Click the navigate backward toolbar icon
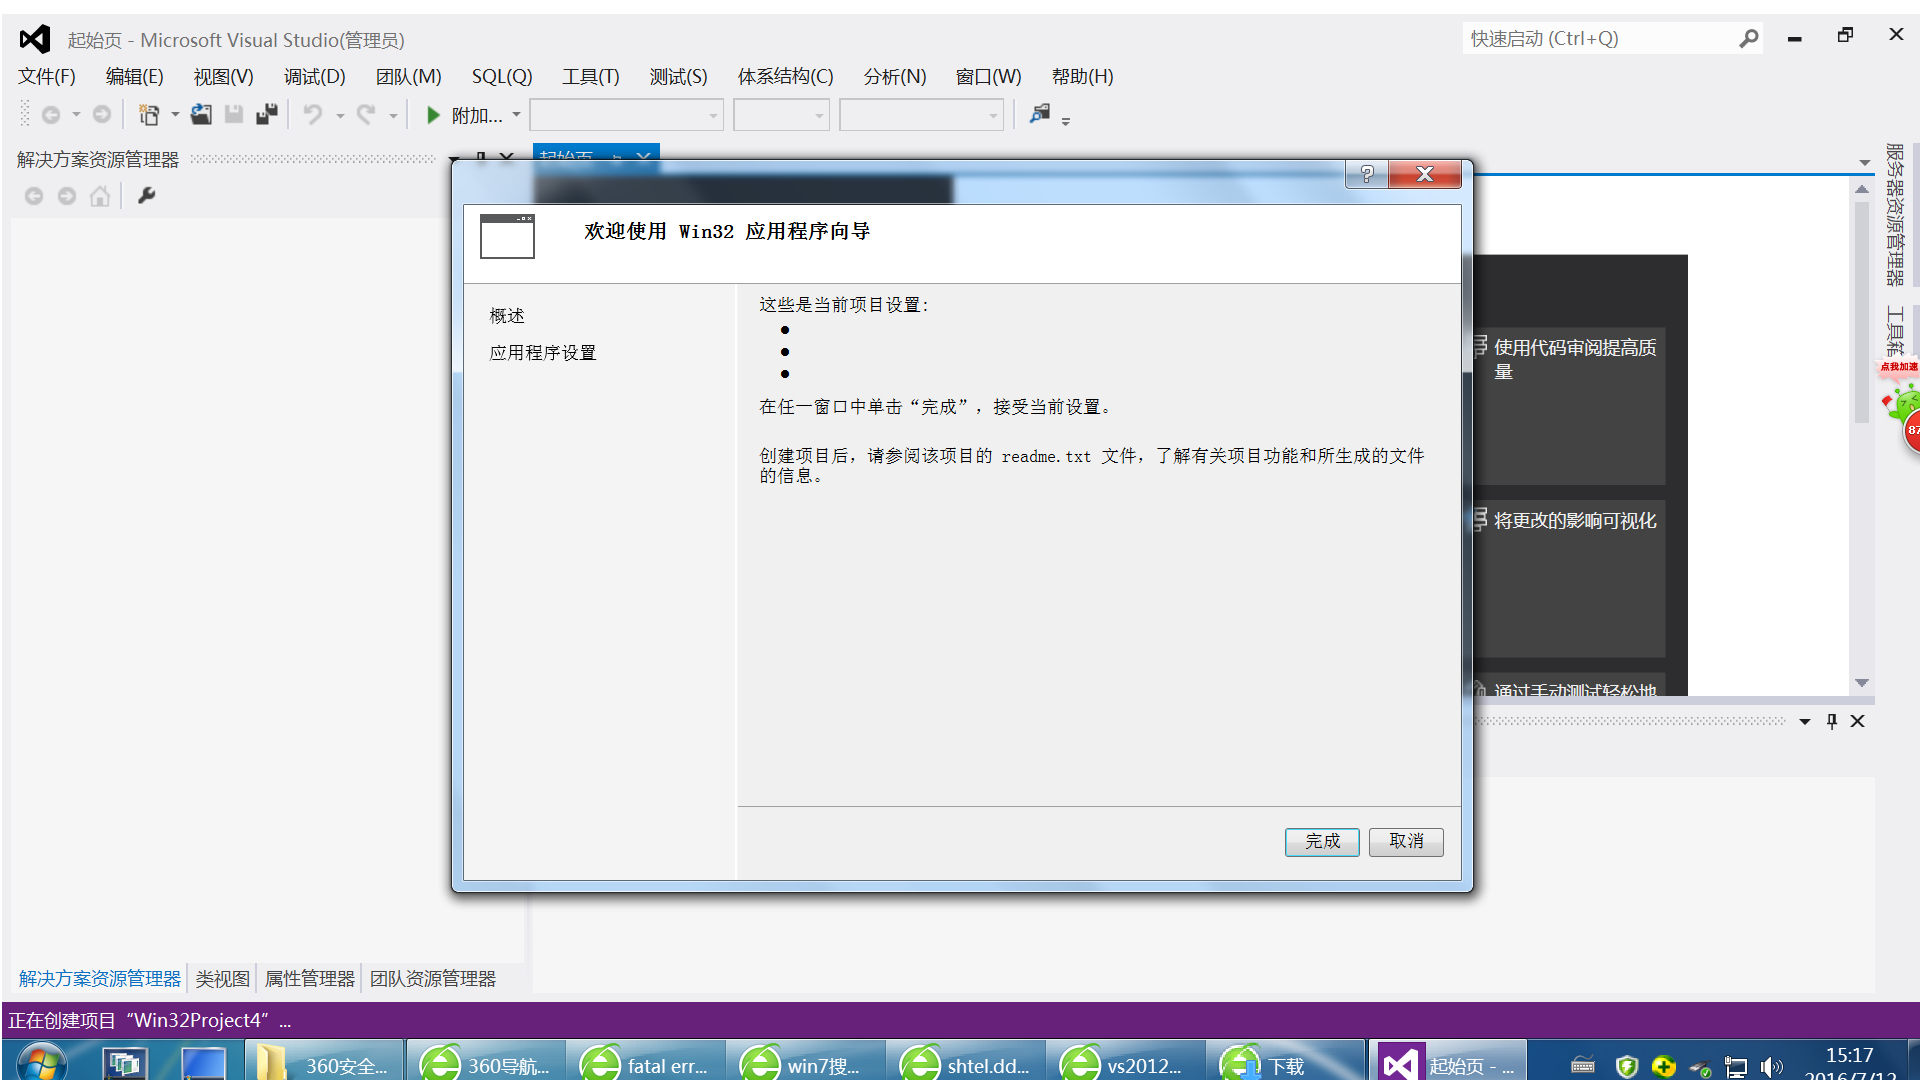Viewport: 1920px width, 1080px height. point(51,116)
